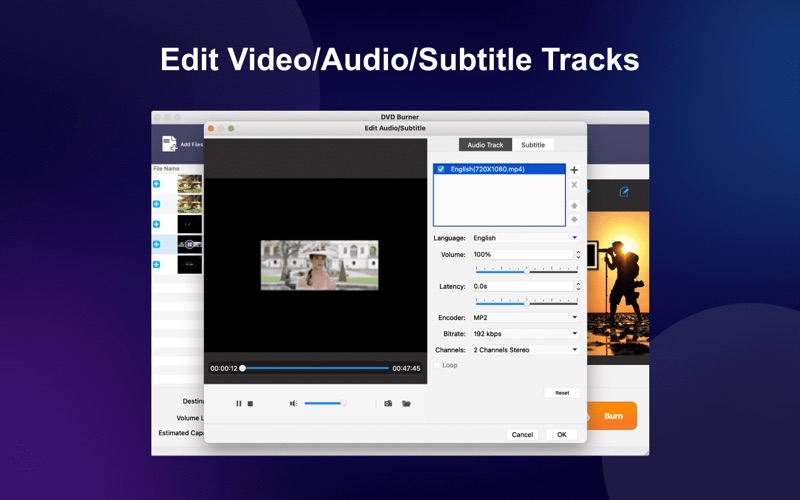Screen dimensions: 800x500
Task: Click the File Name column header
Action: 166,168
